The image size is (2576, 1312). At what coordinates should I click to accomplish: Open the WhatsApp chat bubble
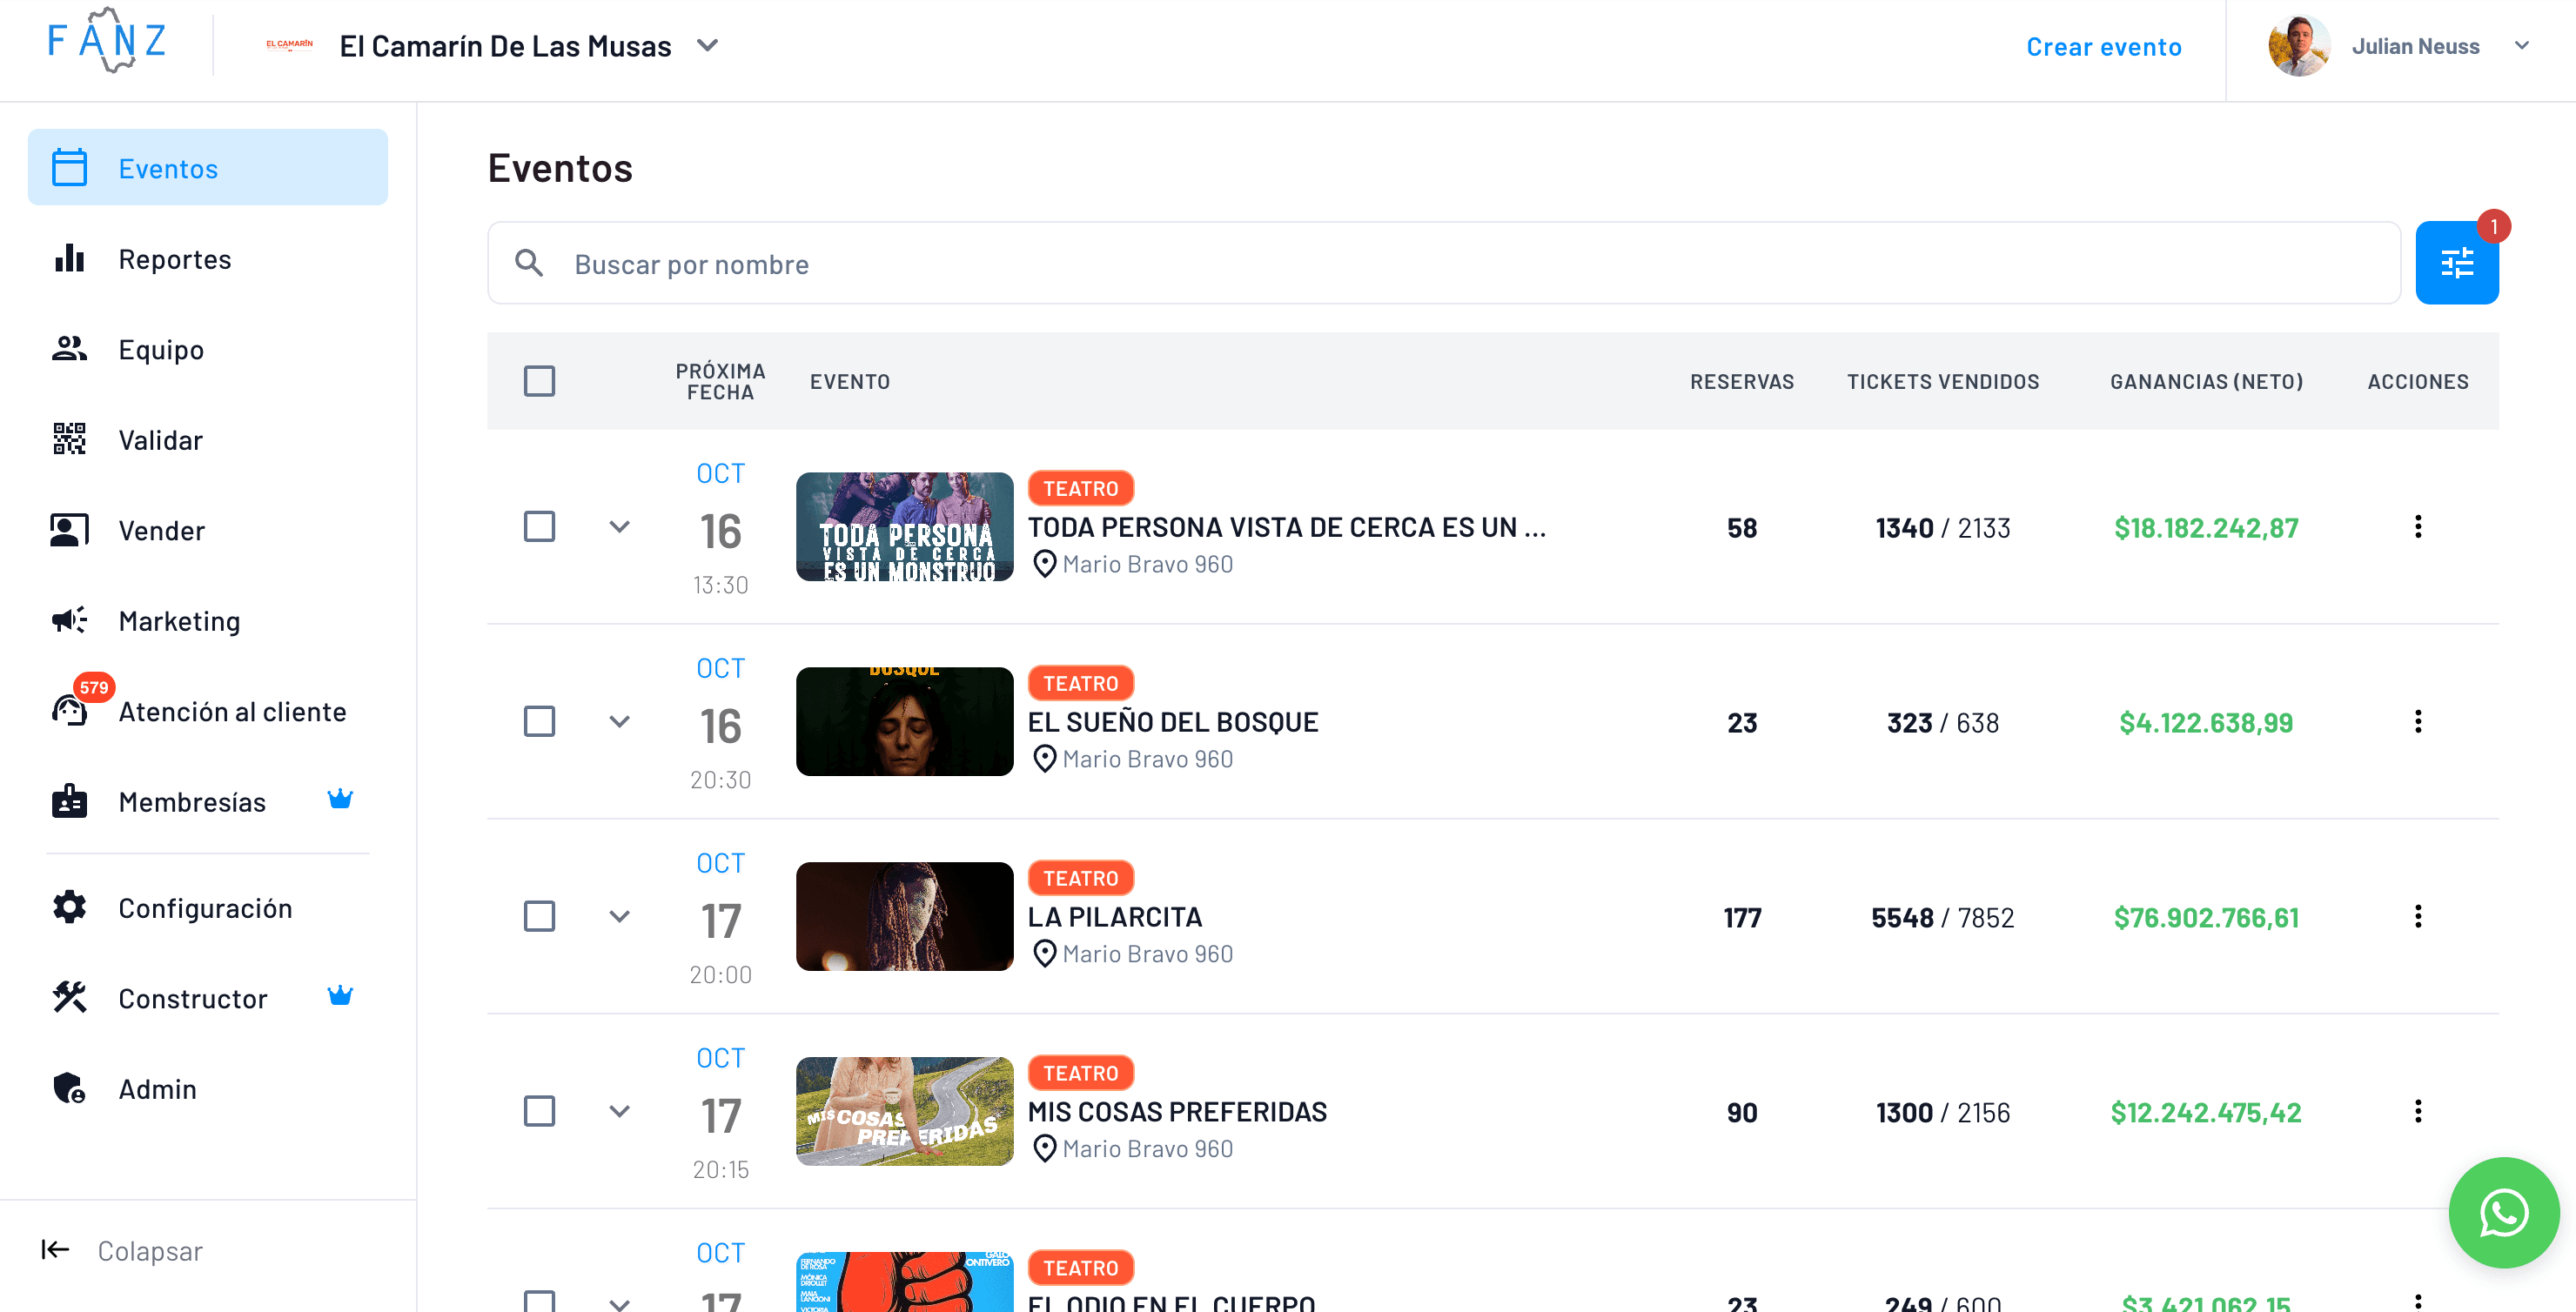pyautogui.click(x=2504, y=1212)
